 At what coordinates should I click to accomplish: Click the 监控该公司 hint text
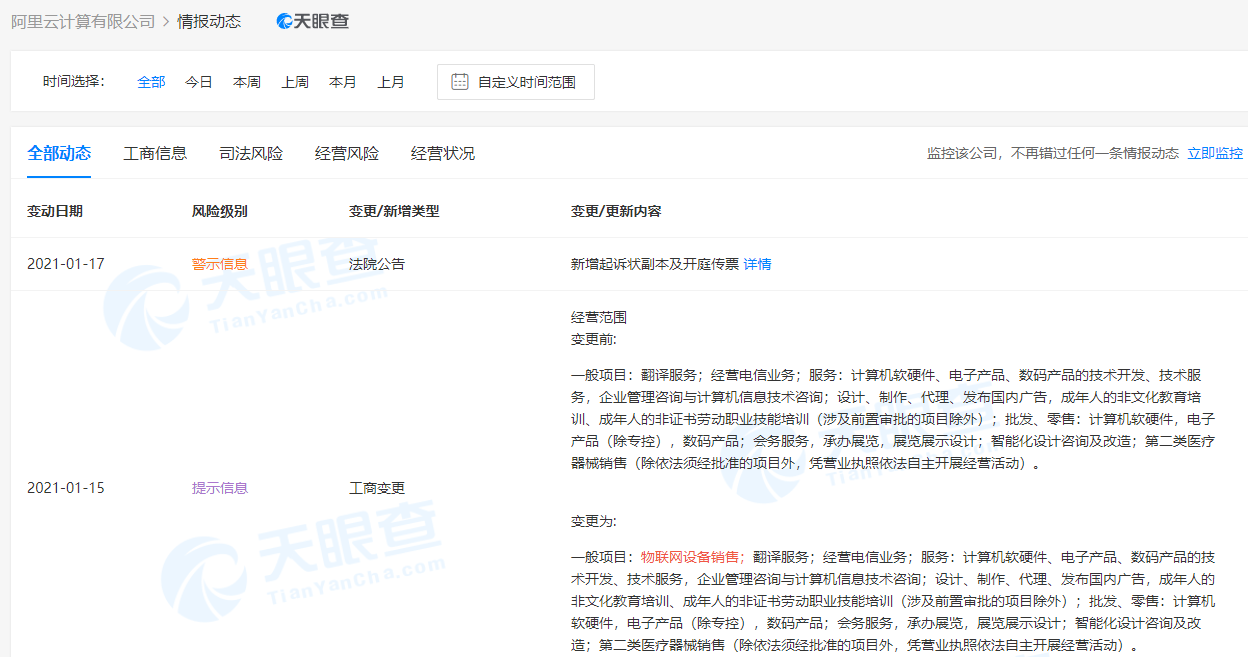(x=1053, y=153)
